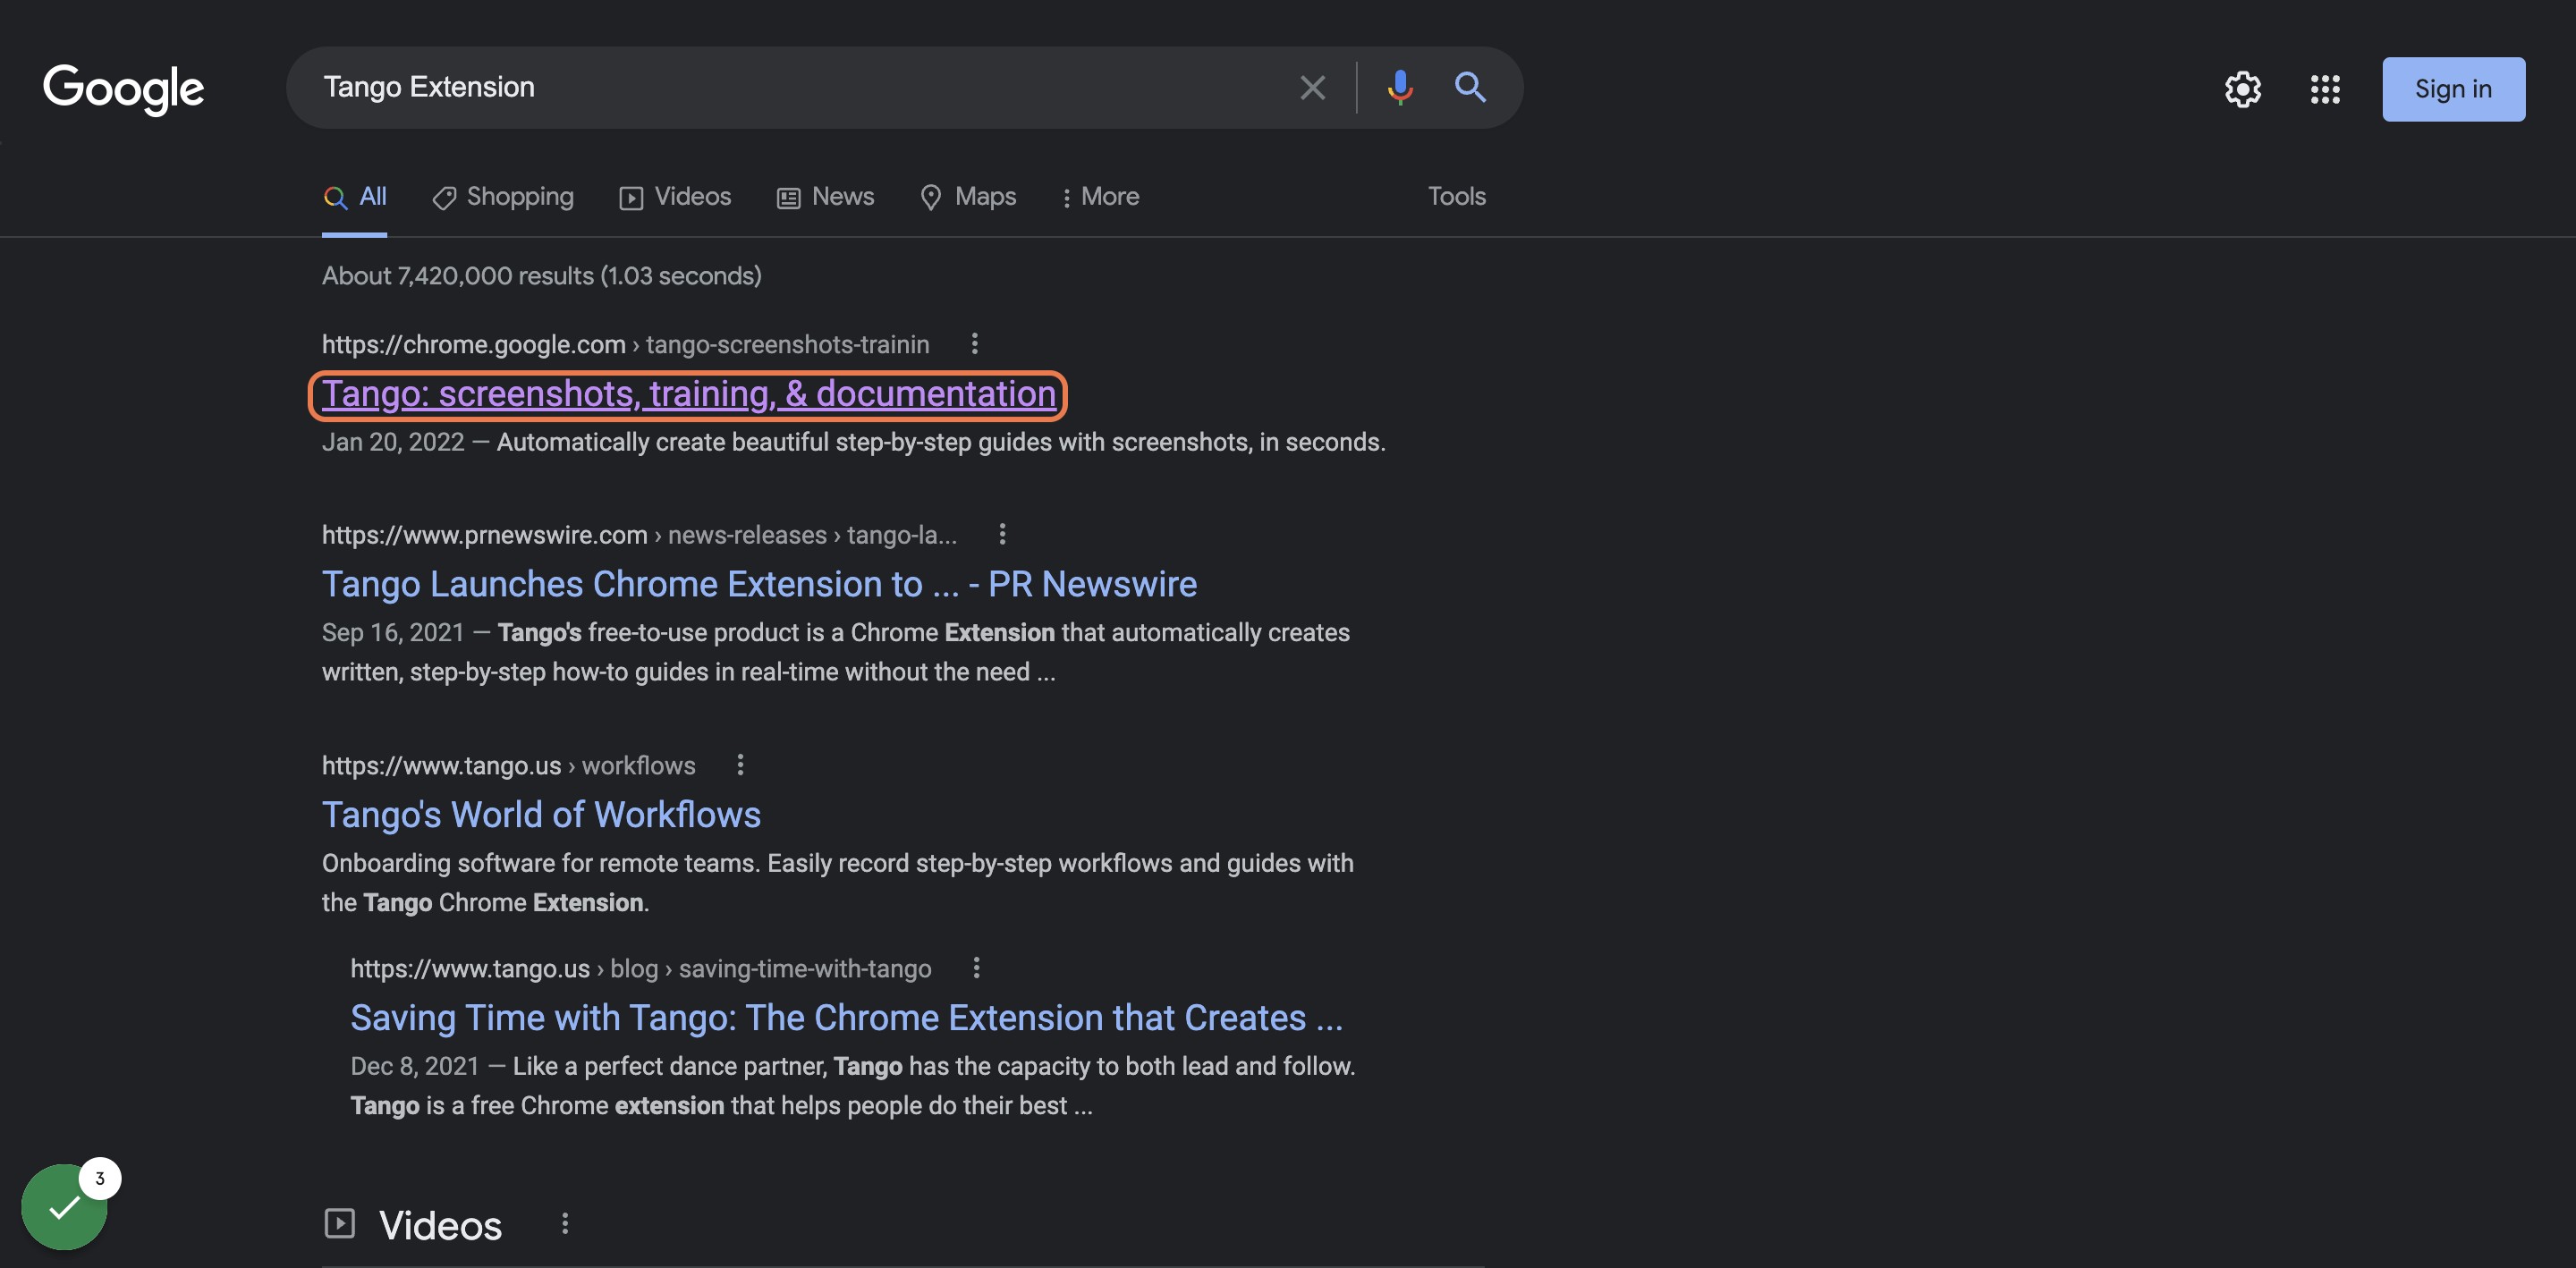Click the Sign in button
The width and height of the screenshot is (2576, 1268).
click(x=2453, y=89)
